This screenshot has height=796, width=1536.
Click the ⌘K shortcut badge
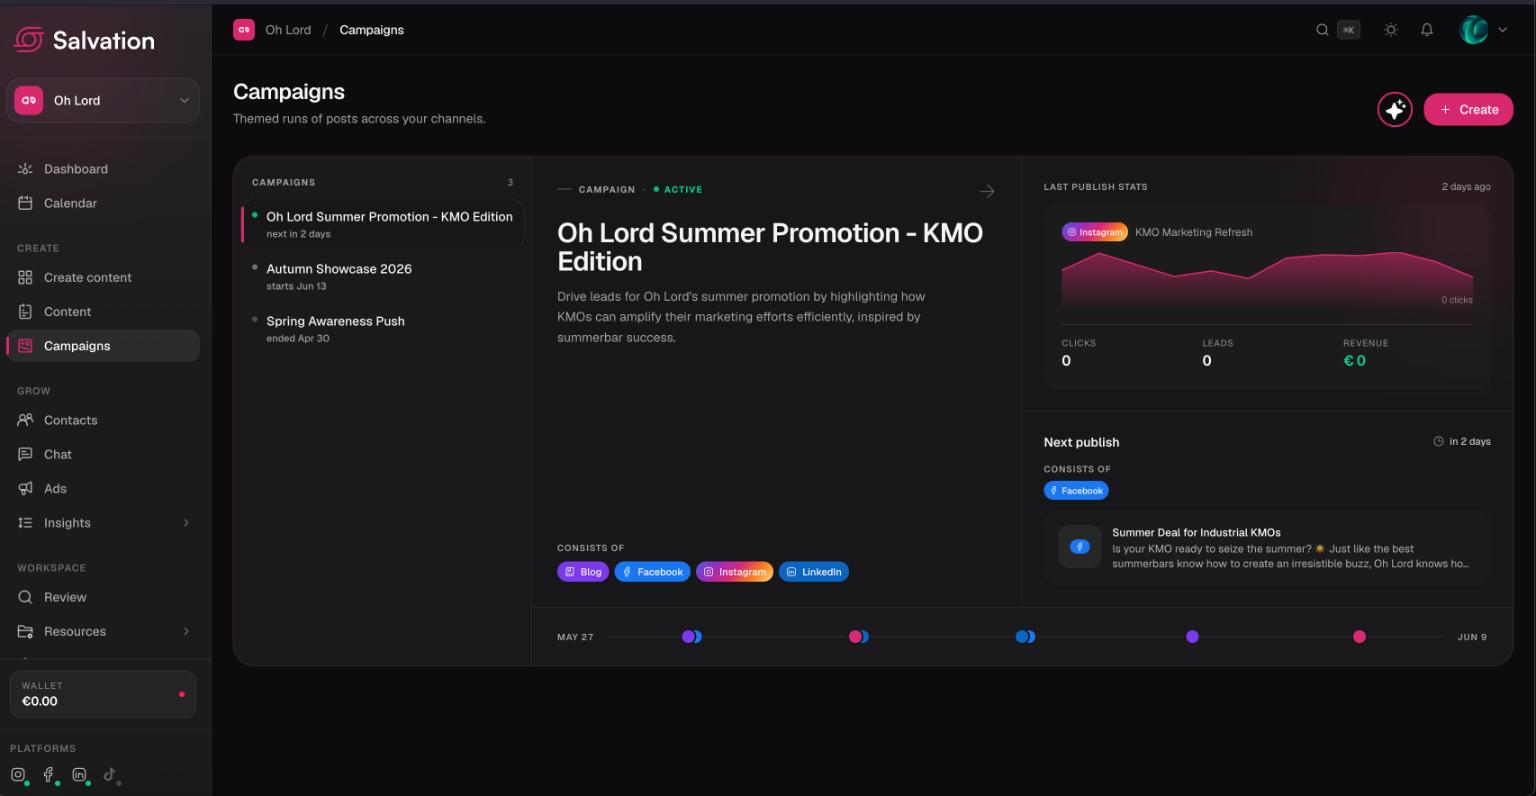tap(1349, 30)
